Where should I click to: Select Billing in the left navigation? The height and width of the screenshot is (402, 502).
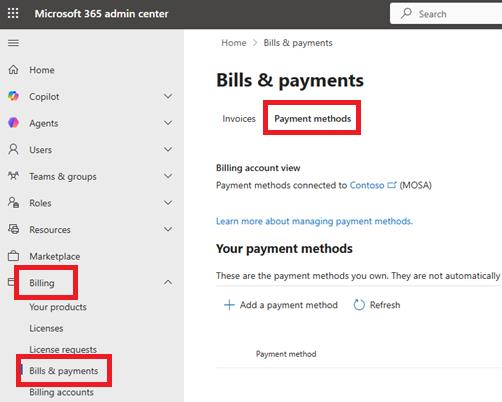tap(42, 283)
